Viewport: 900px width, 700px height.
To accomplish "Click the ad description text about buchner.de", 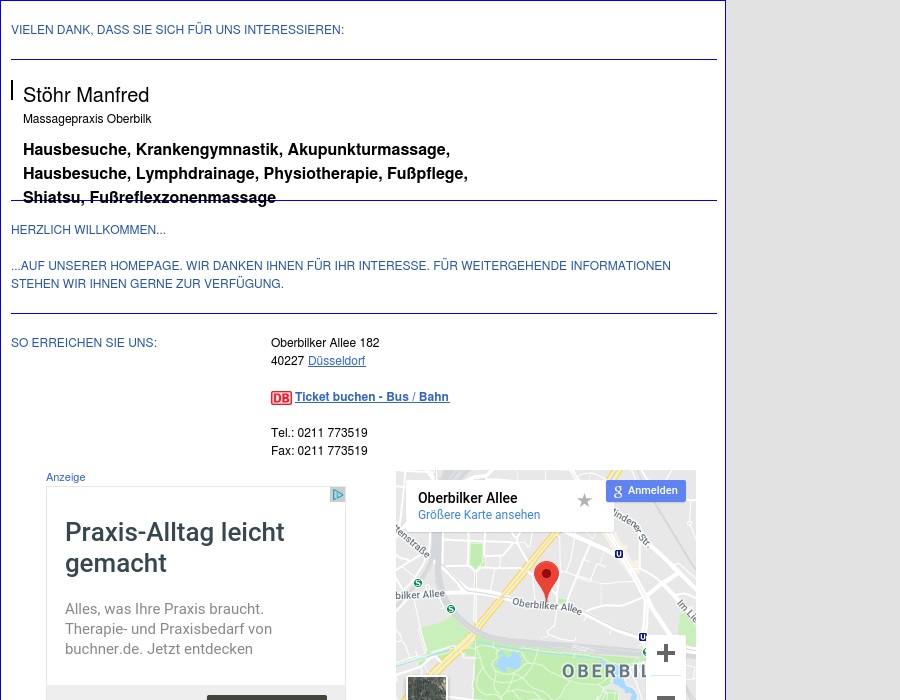I will [168, 629].
